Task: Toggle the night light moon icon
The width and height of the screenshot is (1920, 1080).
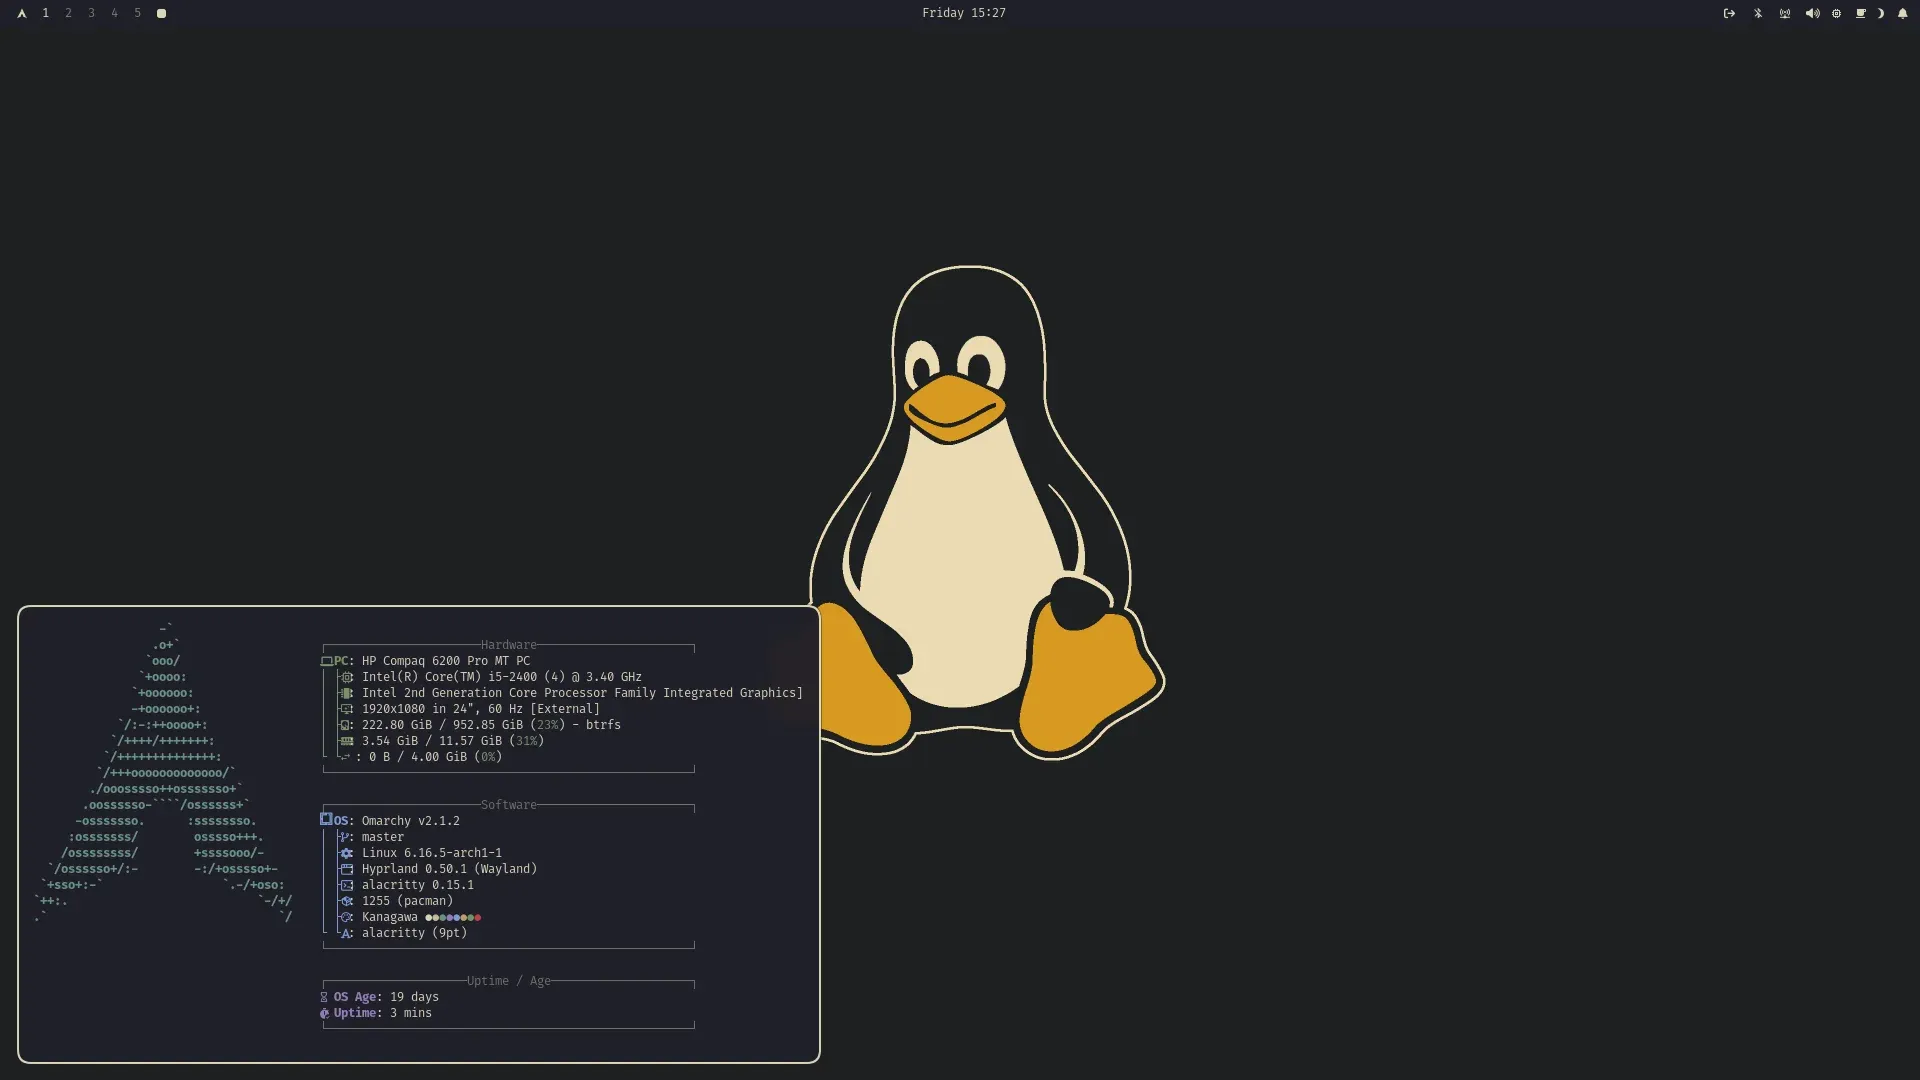Action: [x=1881, y=13]
